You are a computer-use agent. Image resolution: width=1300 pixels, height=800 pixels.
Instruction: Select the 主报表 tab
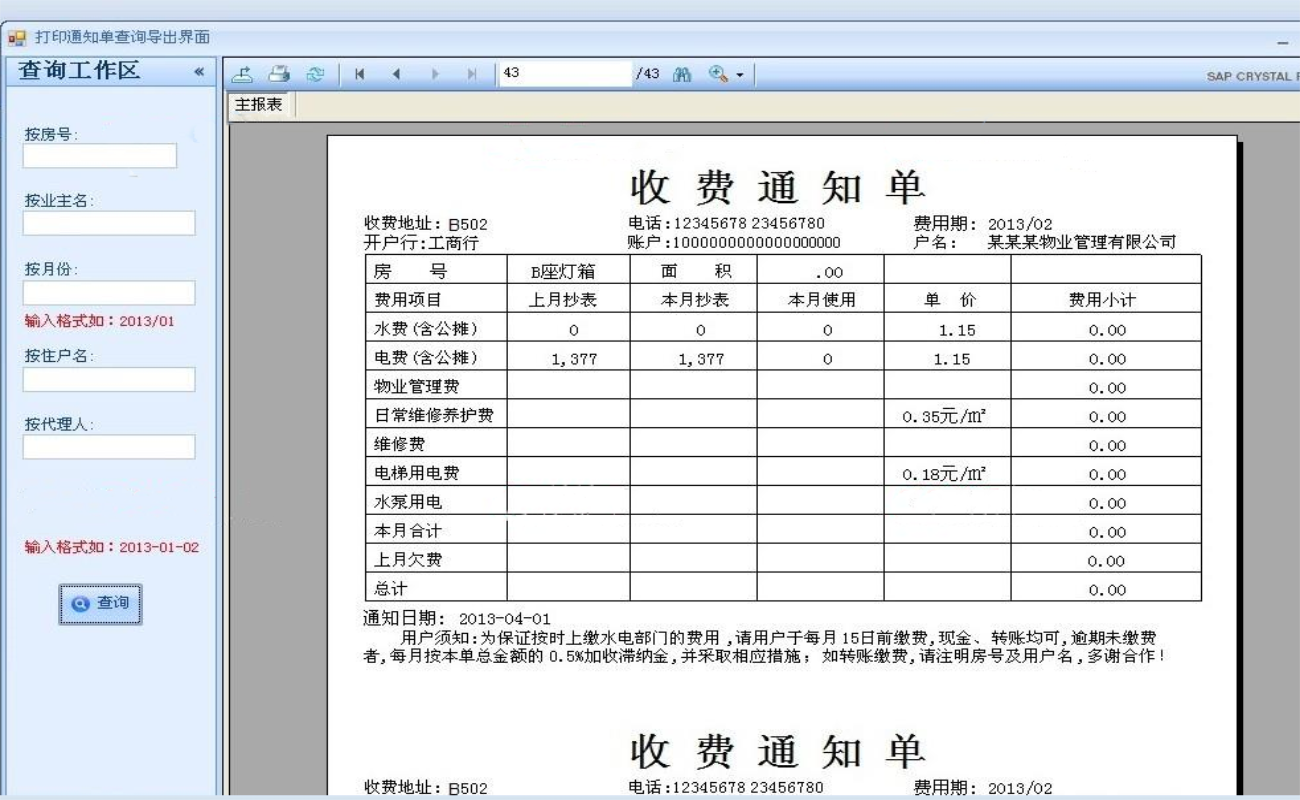(x=259, y=104)
